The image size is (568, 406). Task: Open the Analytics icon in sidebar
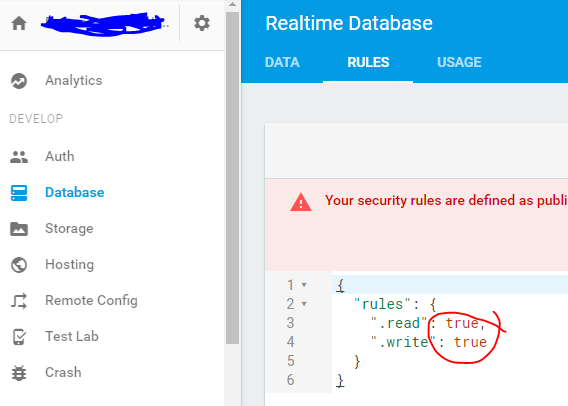(19, 81)
